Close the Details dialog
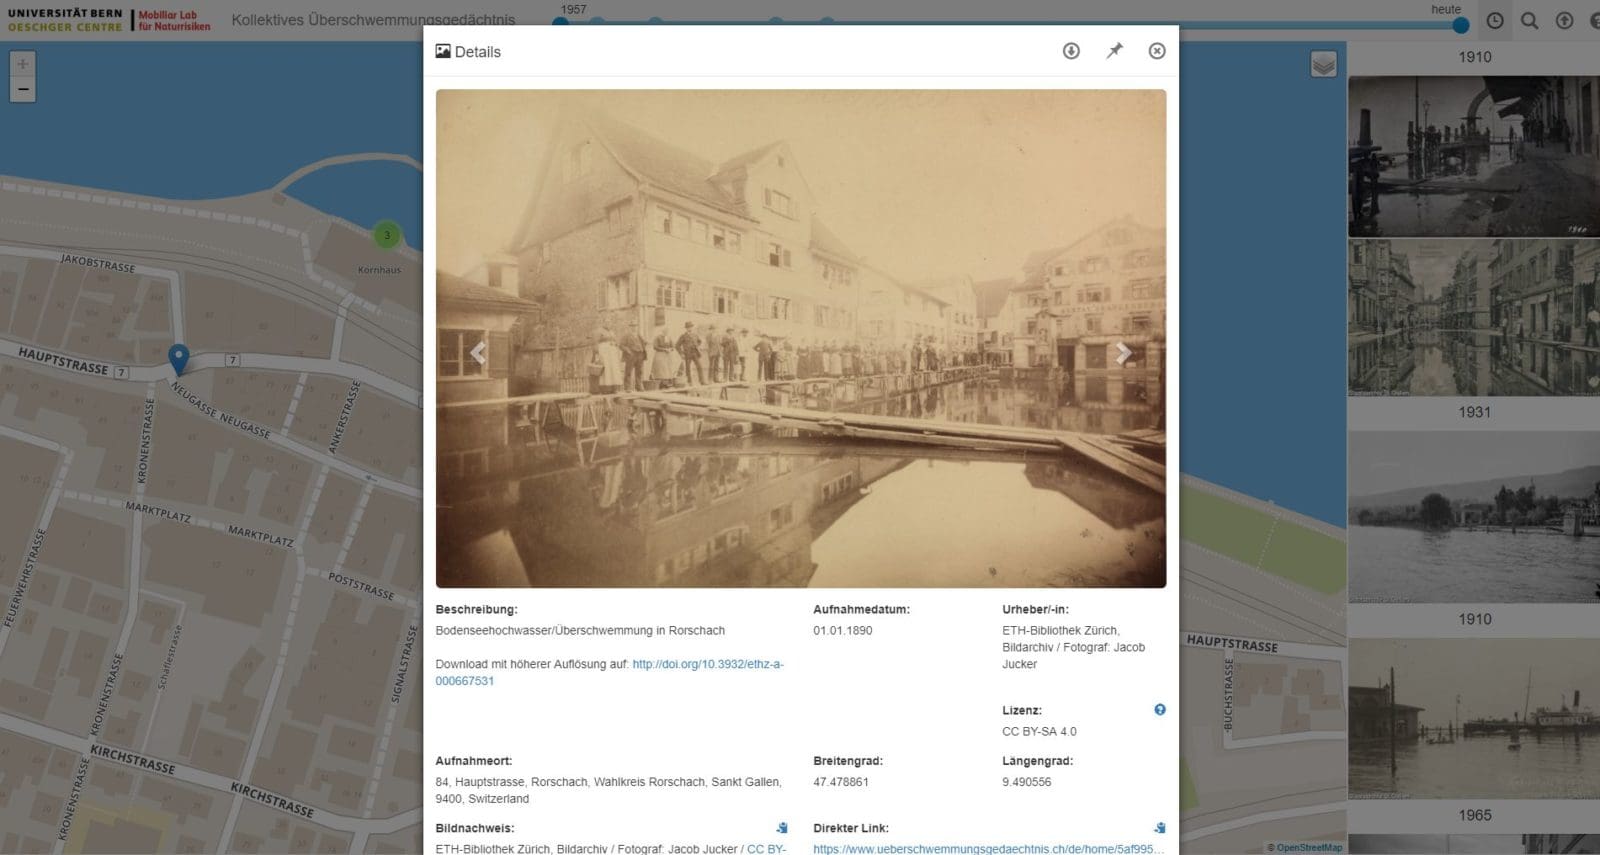The width and height of the screenshot is (1600, 855). (x=1157, y=51)
